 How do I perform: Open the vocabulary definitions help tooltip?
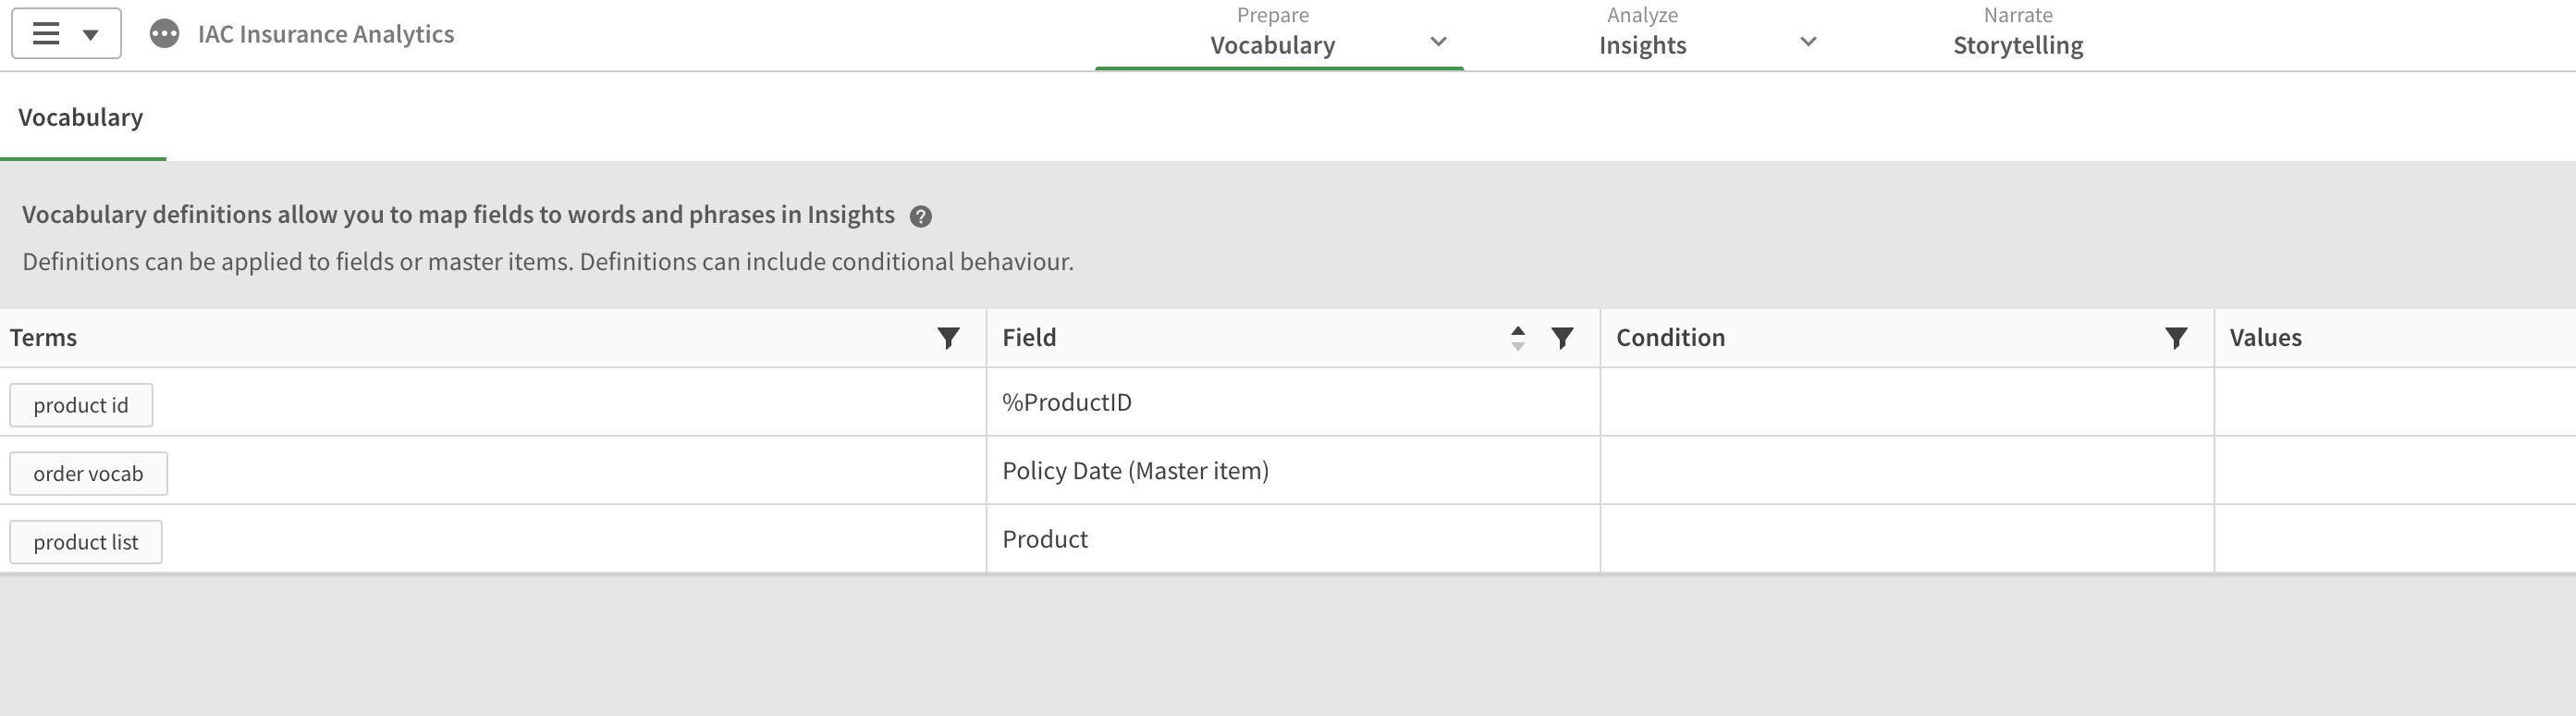922,215
